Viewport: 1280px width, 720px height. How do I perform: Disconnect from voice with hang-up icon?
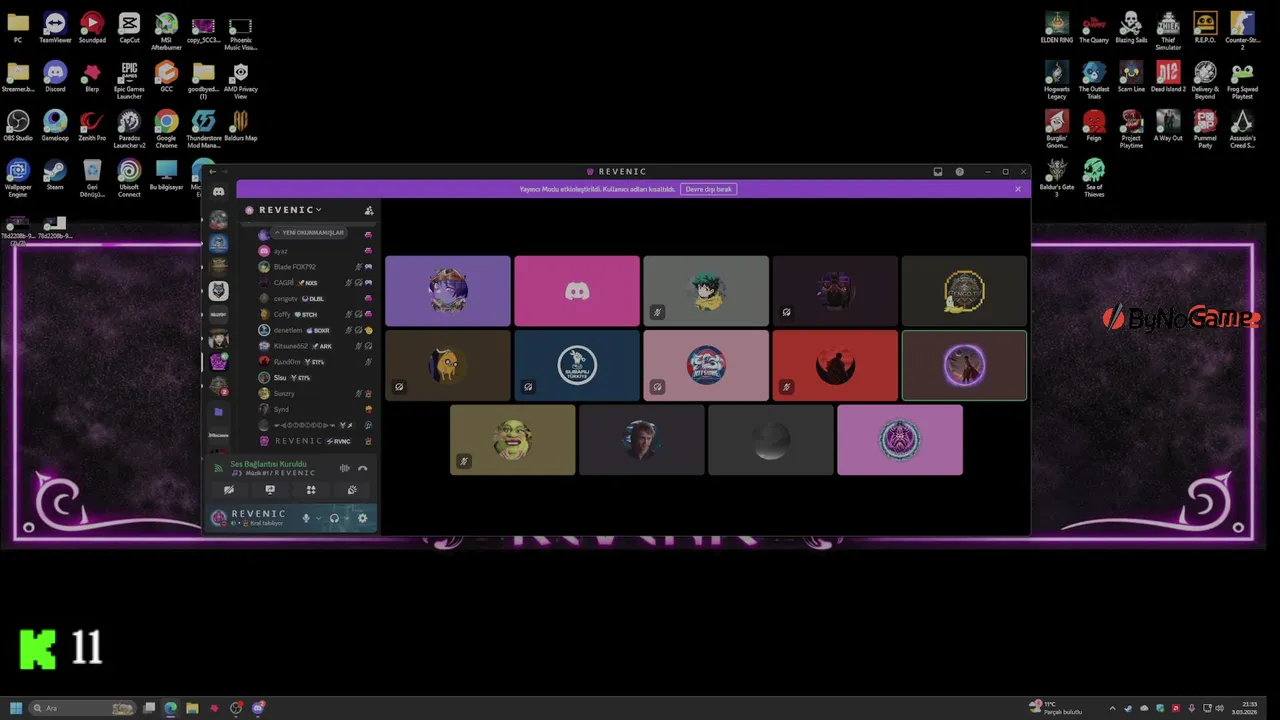tap(362, 468)
